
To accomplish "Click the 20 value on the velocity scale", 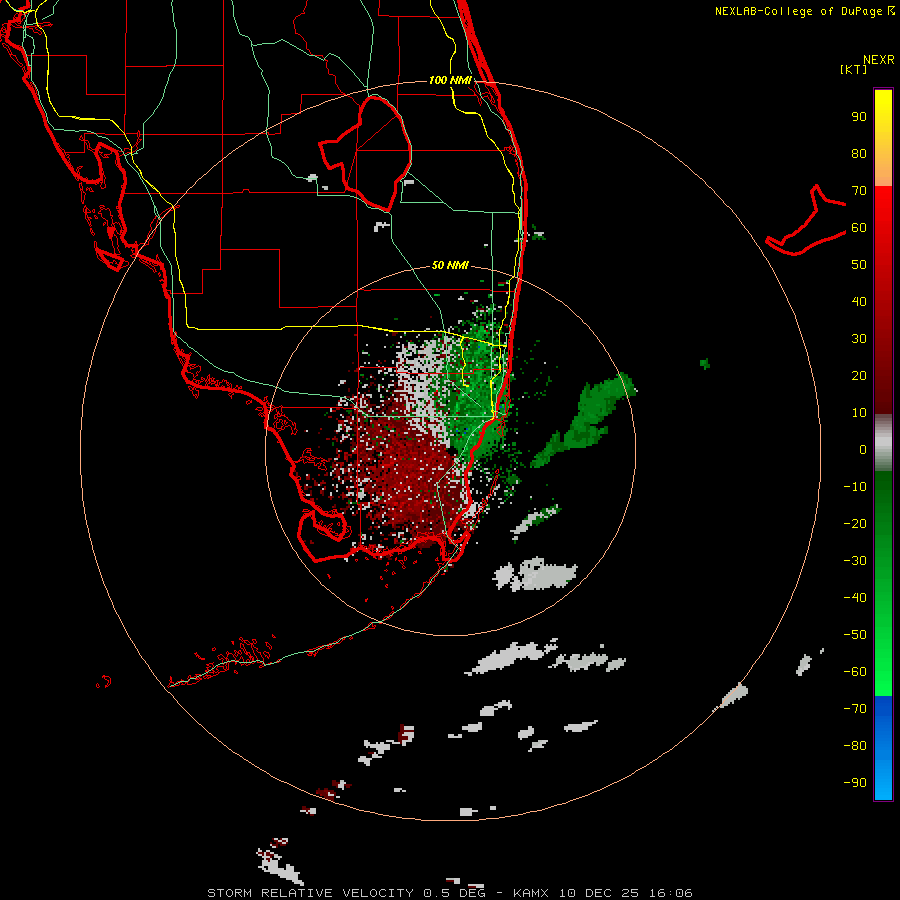I will pyautogui.click(x=859, y=376).
